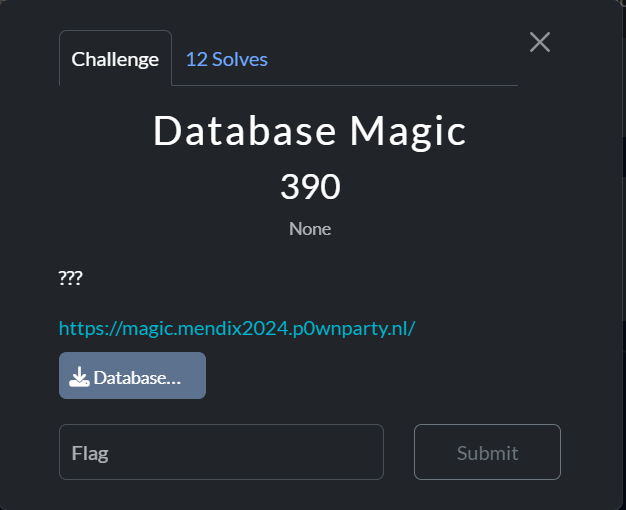Switch to the Challenge tab
The image size is (626, 510).
(115, 58)
